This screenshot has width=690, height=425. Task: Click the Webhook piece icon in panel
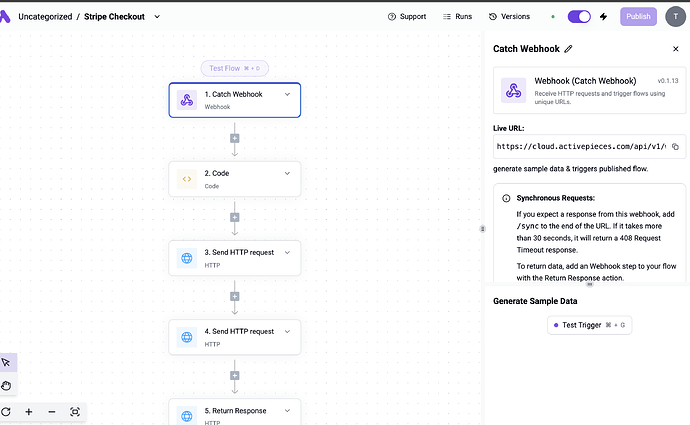pyautogui.click(x=513, y=90)
